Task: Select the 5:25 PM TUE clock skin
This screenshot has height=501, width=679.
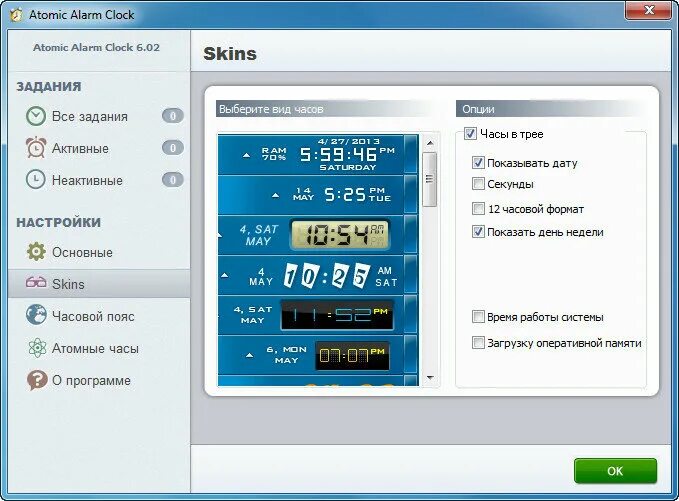Action: coord(318,194)
